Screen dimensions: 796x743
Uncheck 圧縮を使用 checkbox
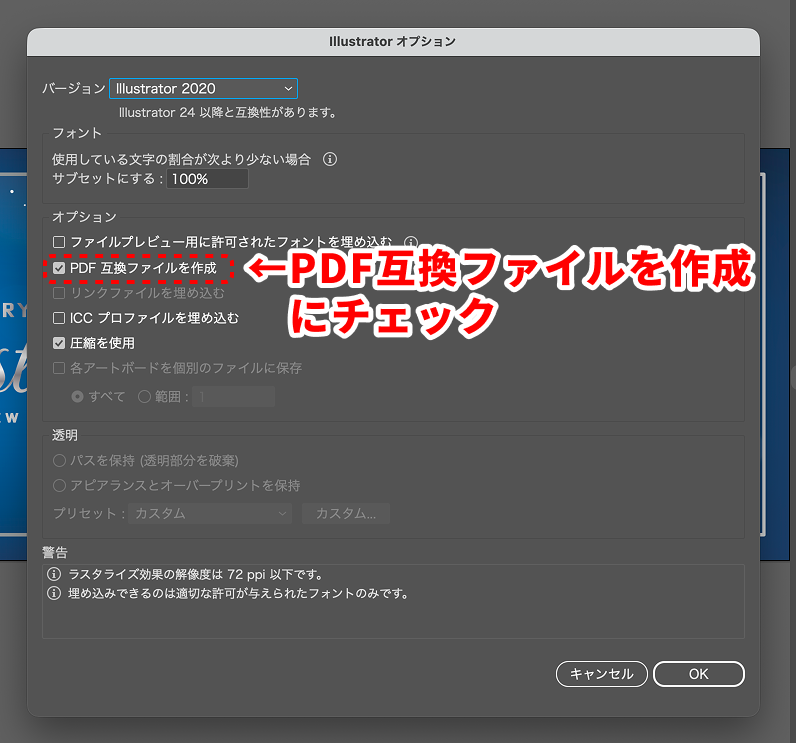[x=59, y=343]
